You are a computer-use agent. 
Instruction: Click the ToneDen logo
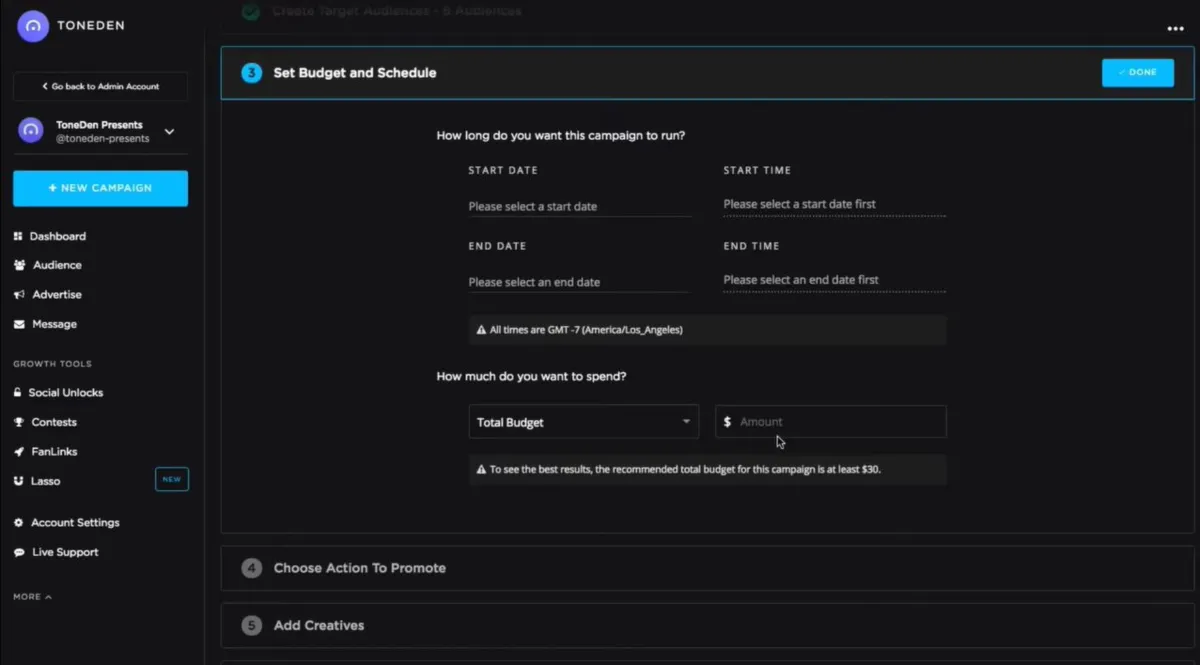pyautogui.click(x=33, y=25)
